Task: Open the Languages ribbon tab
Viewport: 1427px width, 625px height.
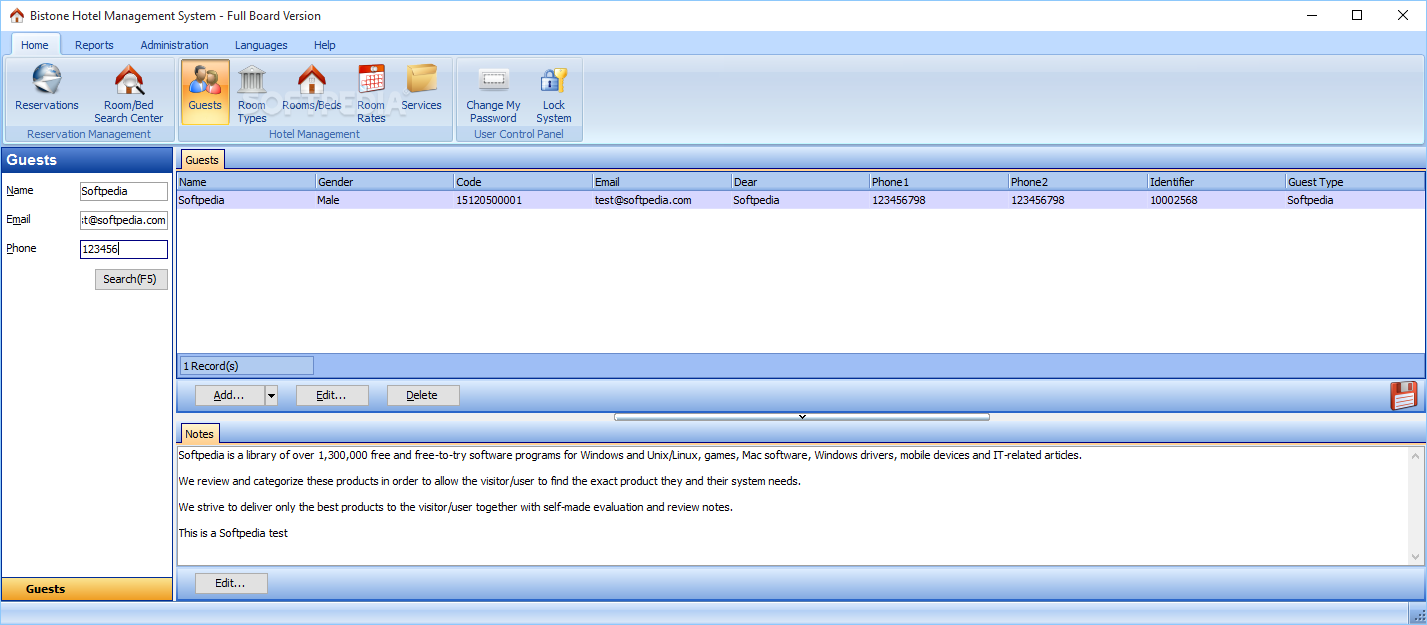Action: [261, 45]
